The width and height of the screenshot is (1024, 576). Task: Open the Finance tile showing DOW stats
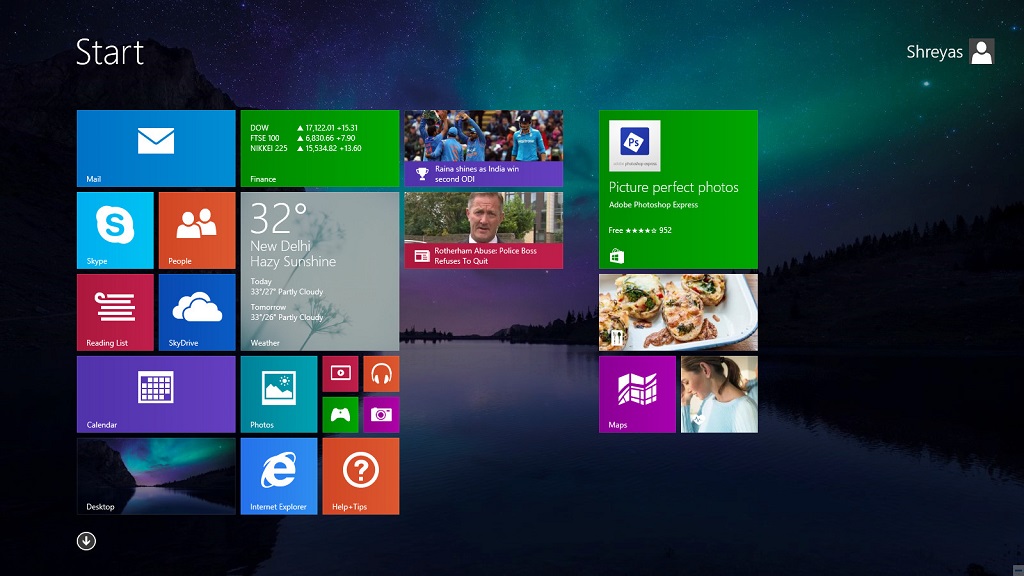point(319,147)
